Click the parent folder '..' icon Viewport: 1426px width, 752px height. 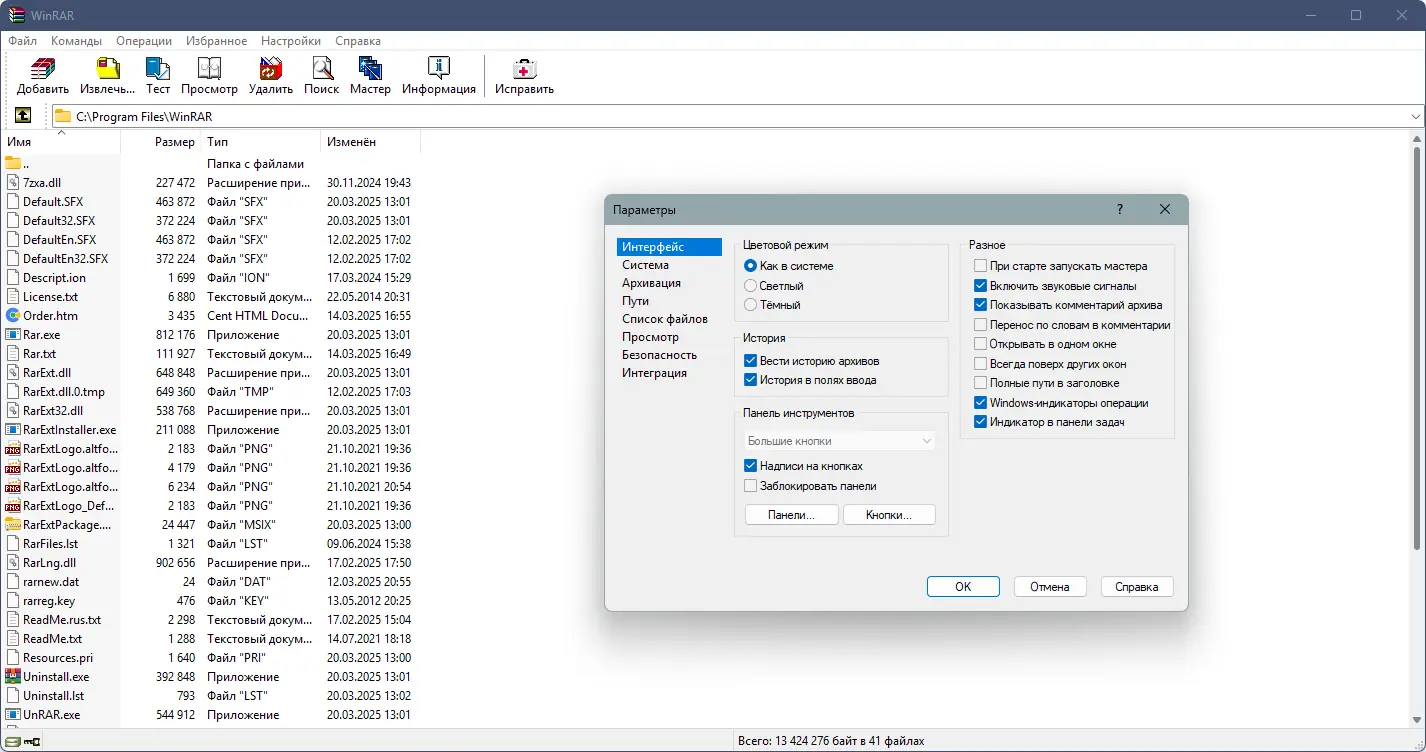tap(13, 163)
